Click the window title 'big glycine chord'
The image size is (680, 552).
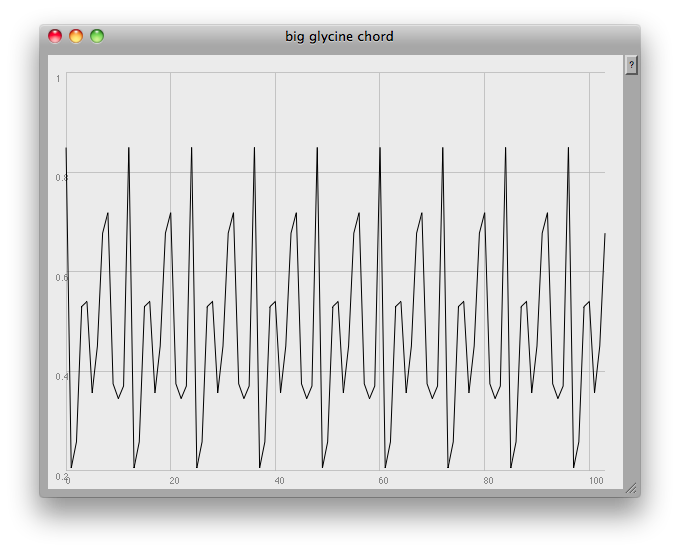pyautogui.click(x=339, y=37)
